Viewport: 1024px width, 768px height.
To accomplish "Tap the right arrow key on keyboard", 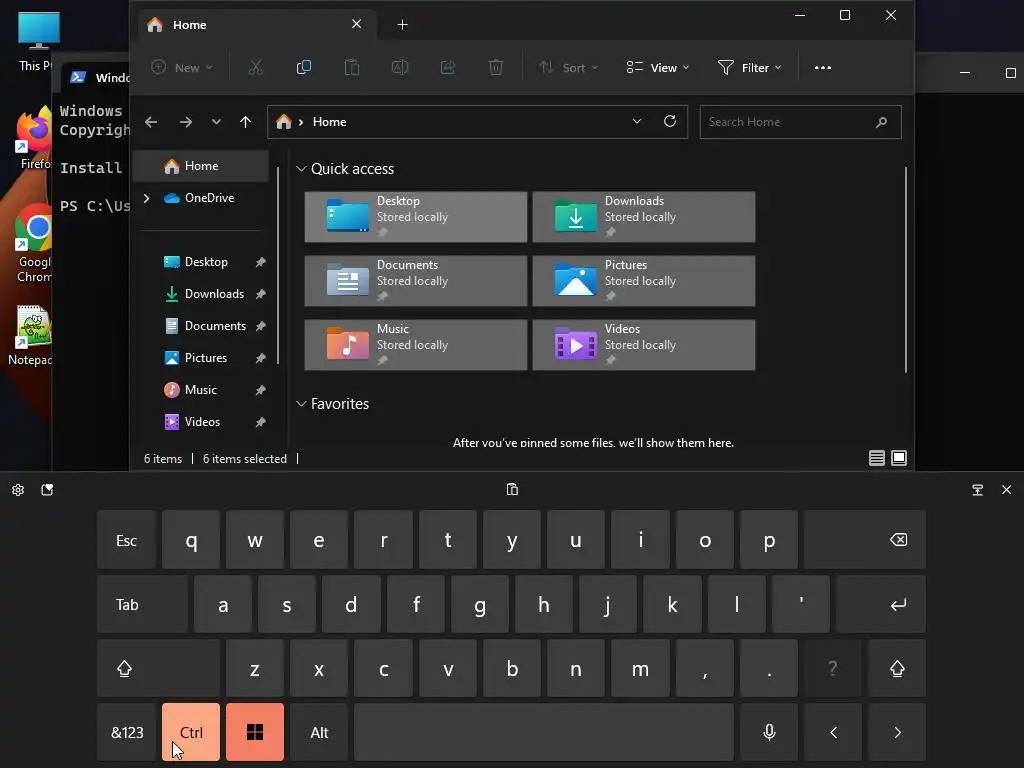I will pos(897,732).
